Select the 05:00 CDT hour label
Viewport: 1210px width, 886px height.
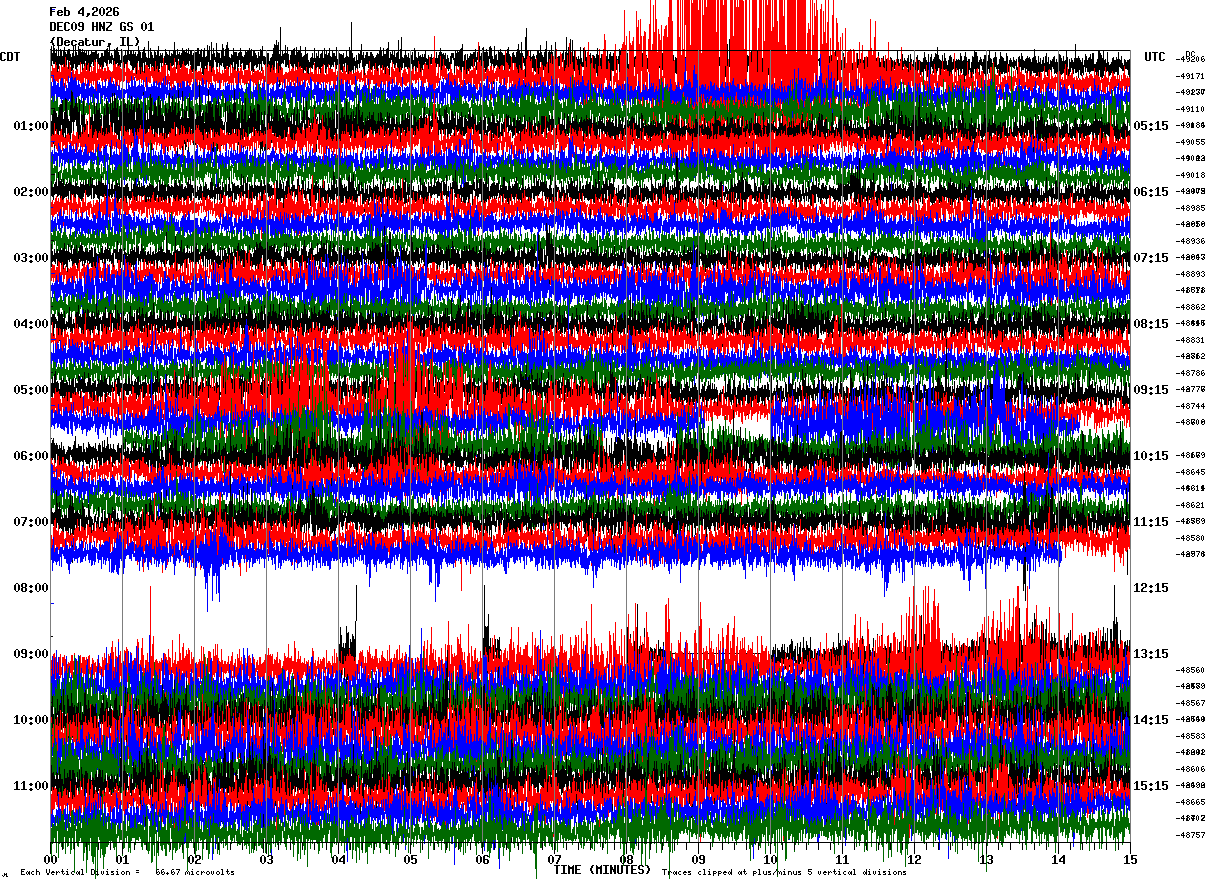(x=31, y=390)
